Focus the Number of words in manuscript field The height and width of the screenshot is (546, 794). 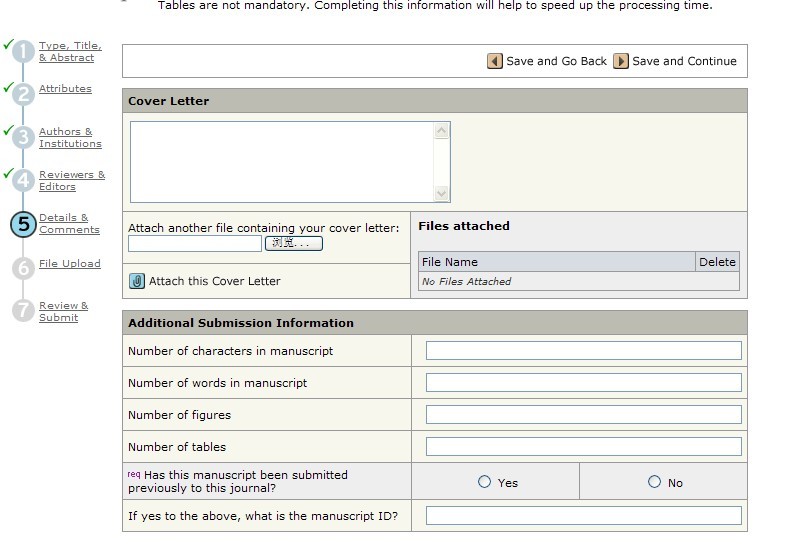[583, 383]
